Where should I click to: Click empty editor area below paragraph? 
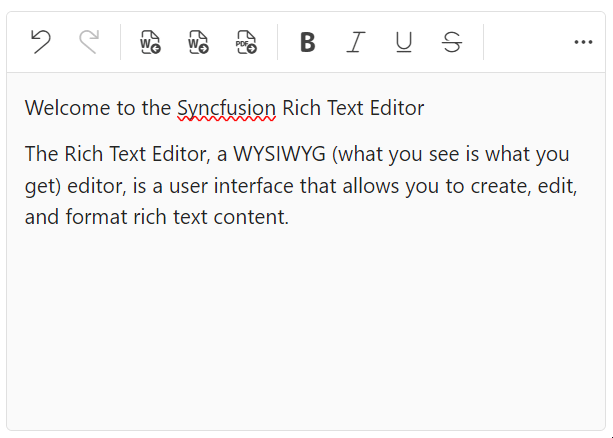[x=306, y=328]
